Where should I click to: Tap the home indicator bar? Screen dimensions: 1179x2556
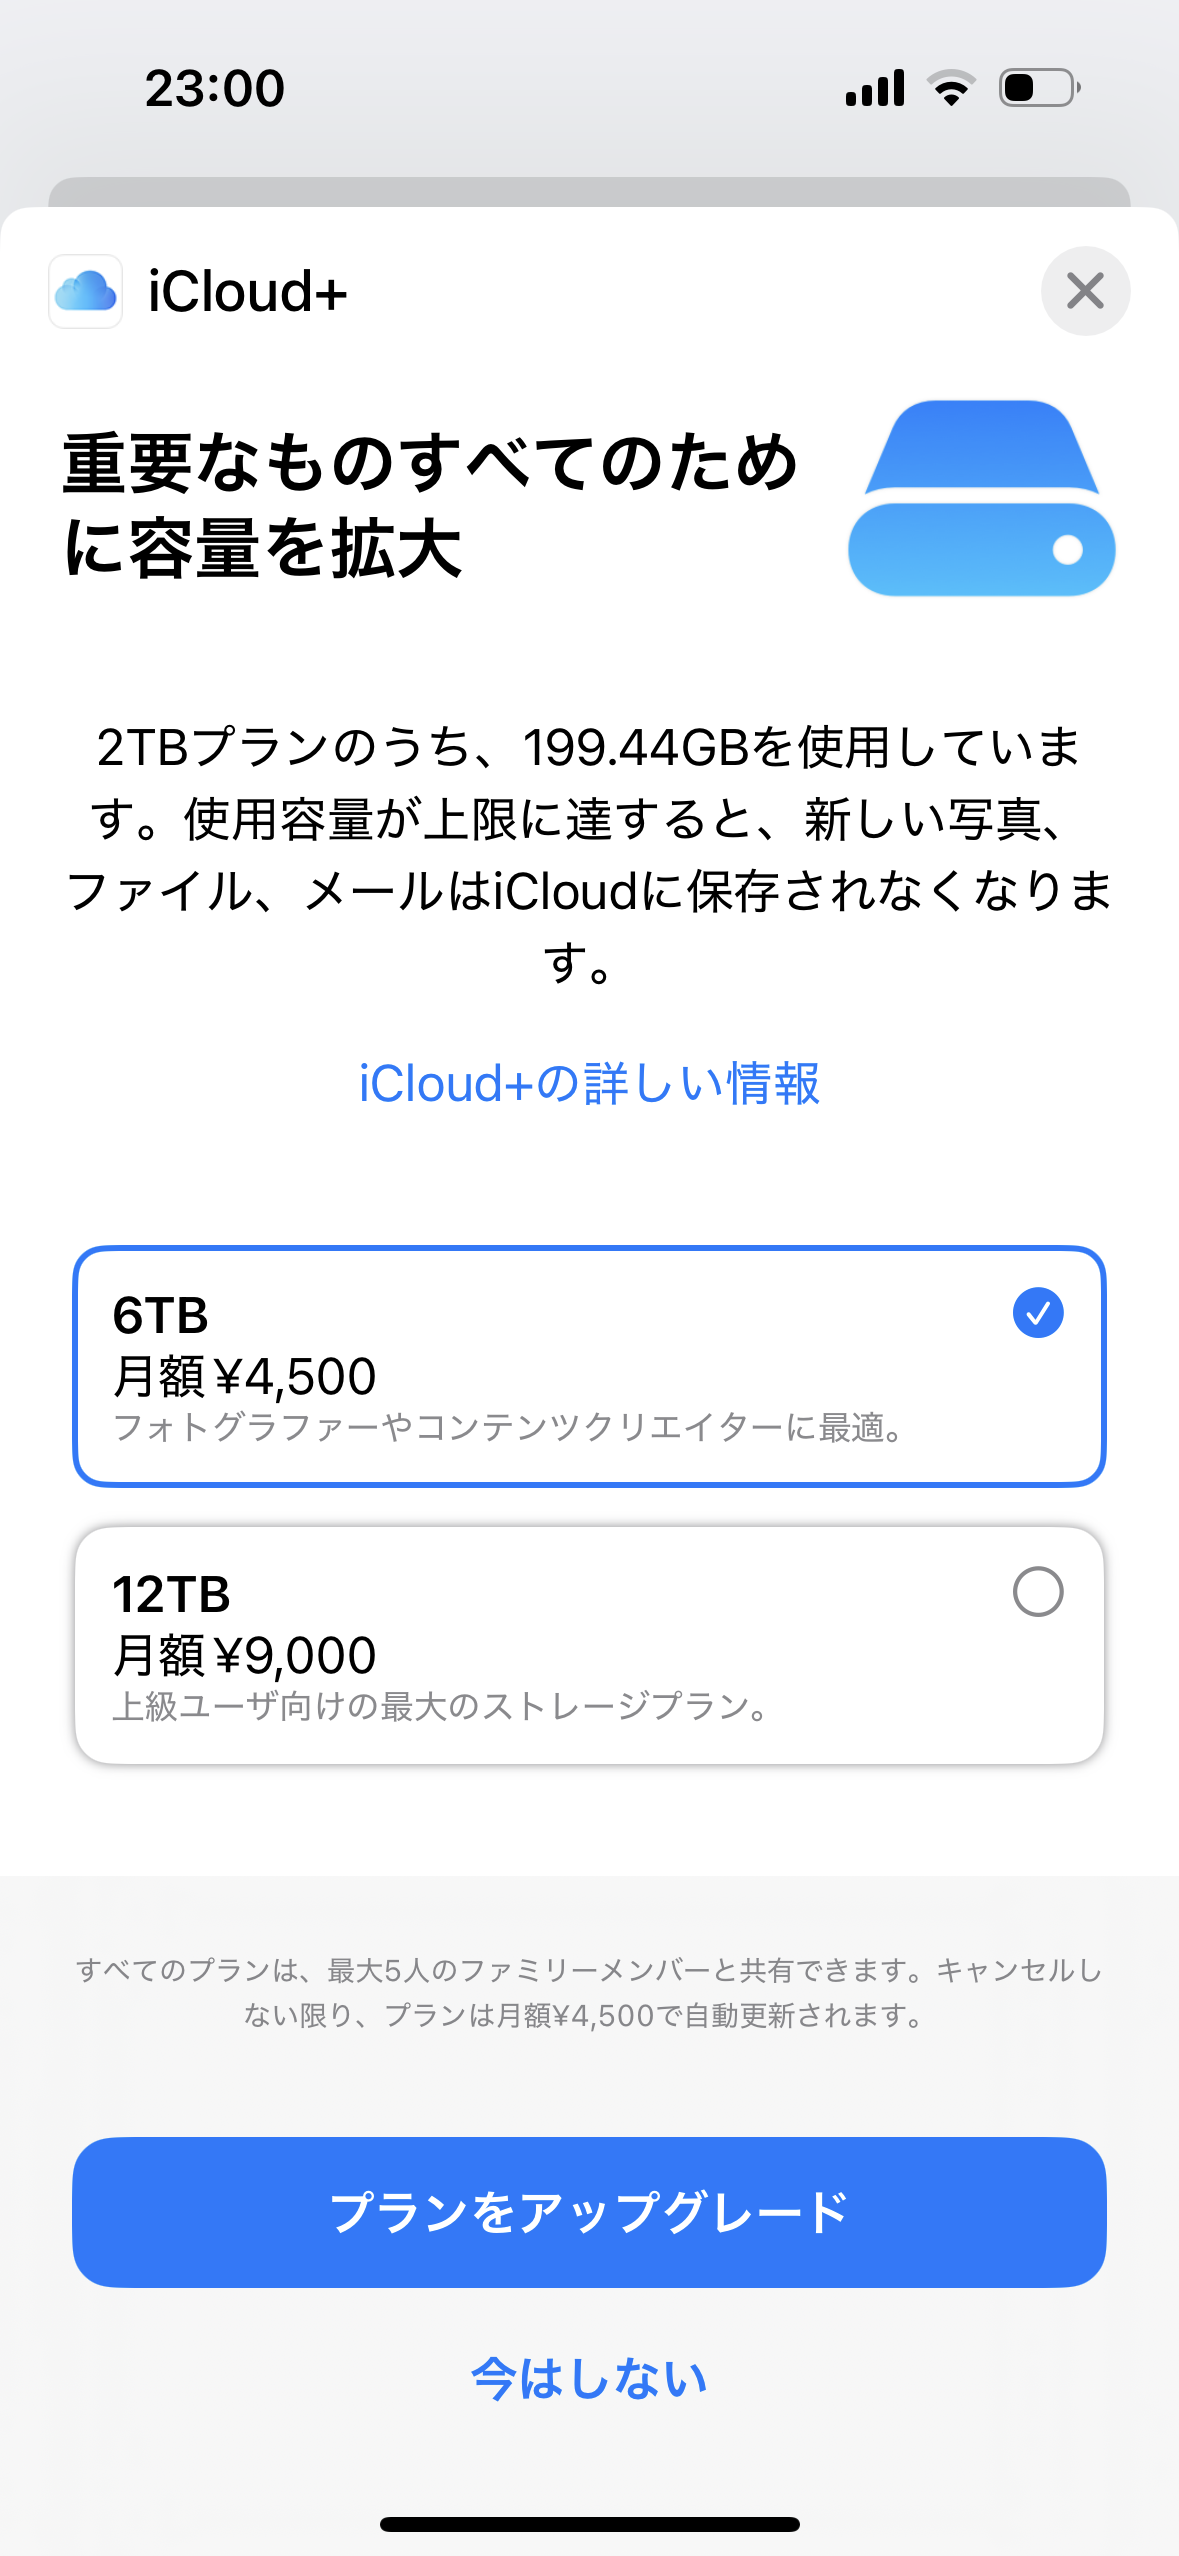(589, 2524)
